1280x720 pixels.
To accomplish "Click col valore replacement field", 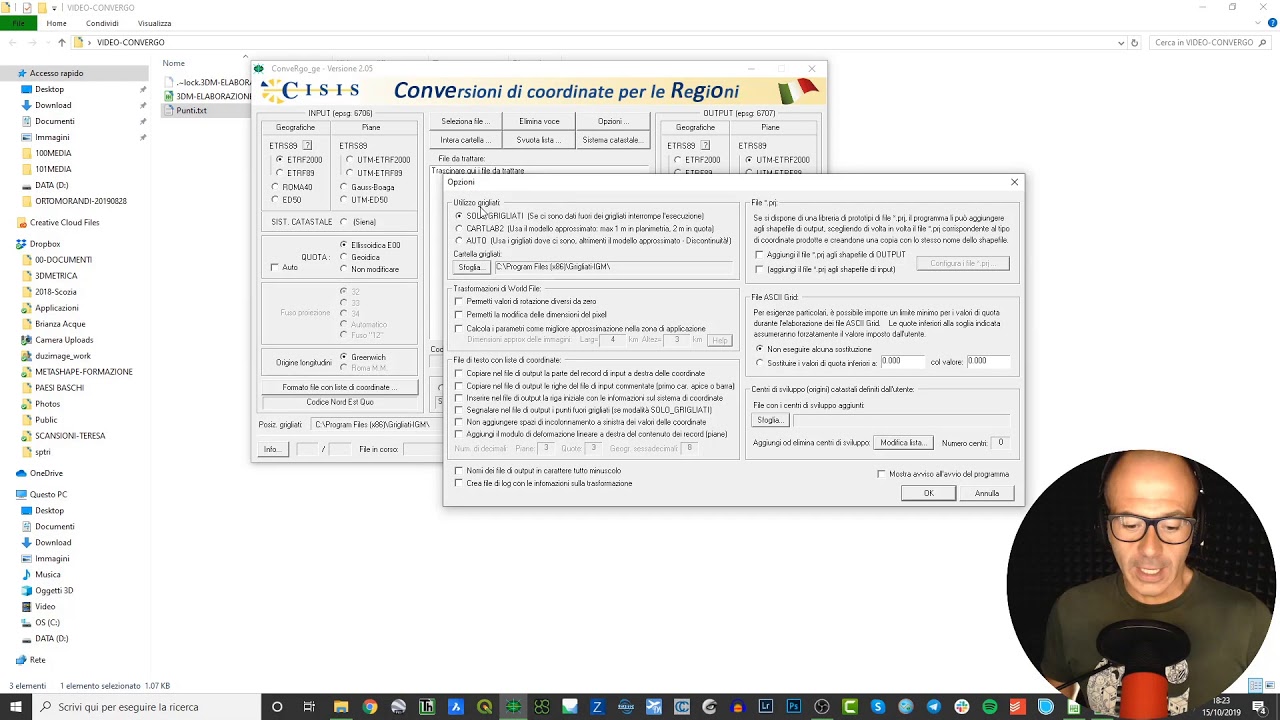I will pos(988,361).
